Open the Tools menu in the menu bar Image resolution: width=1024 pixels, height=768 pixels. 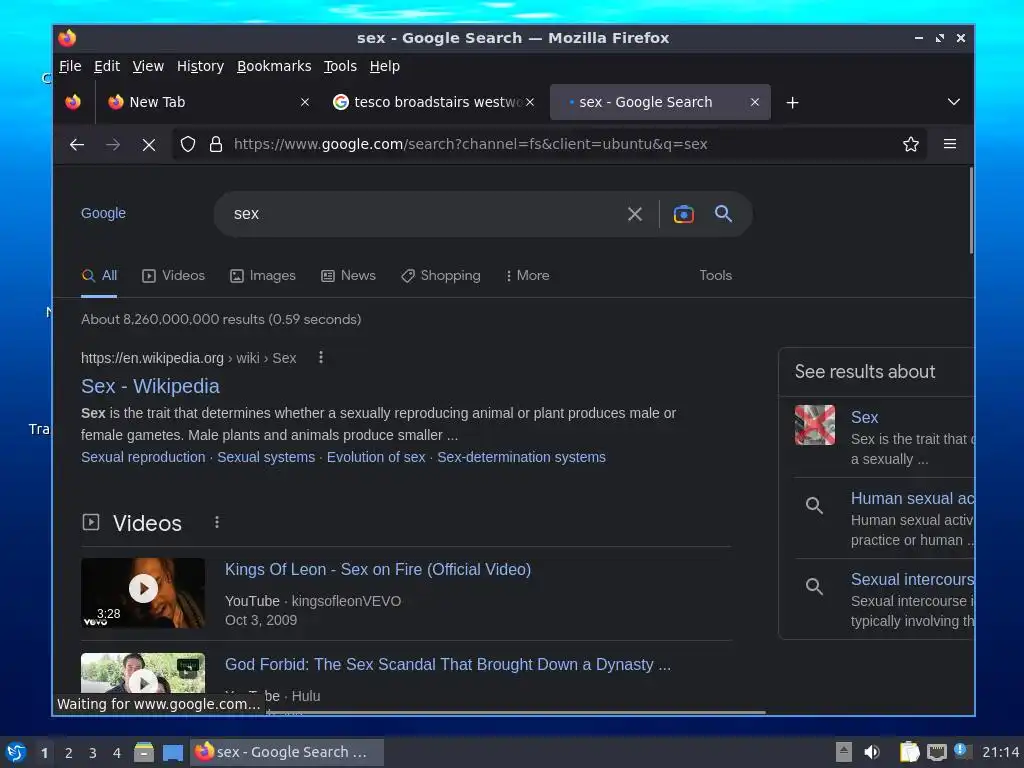(x=340, y=66)
